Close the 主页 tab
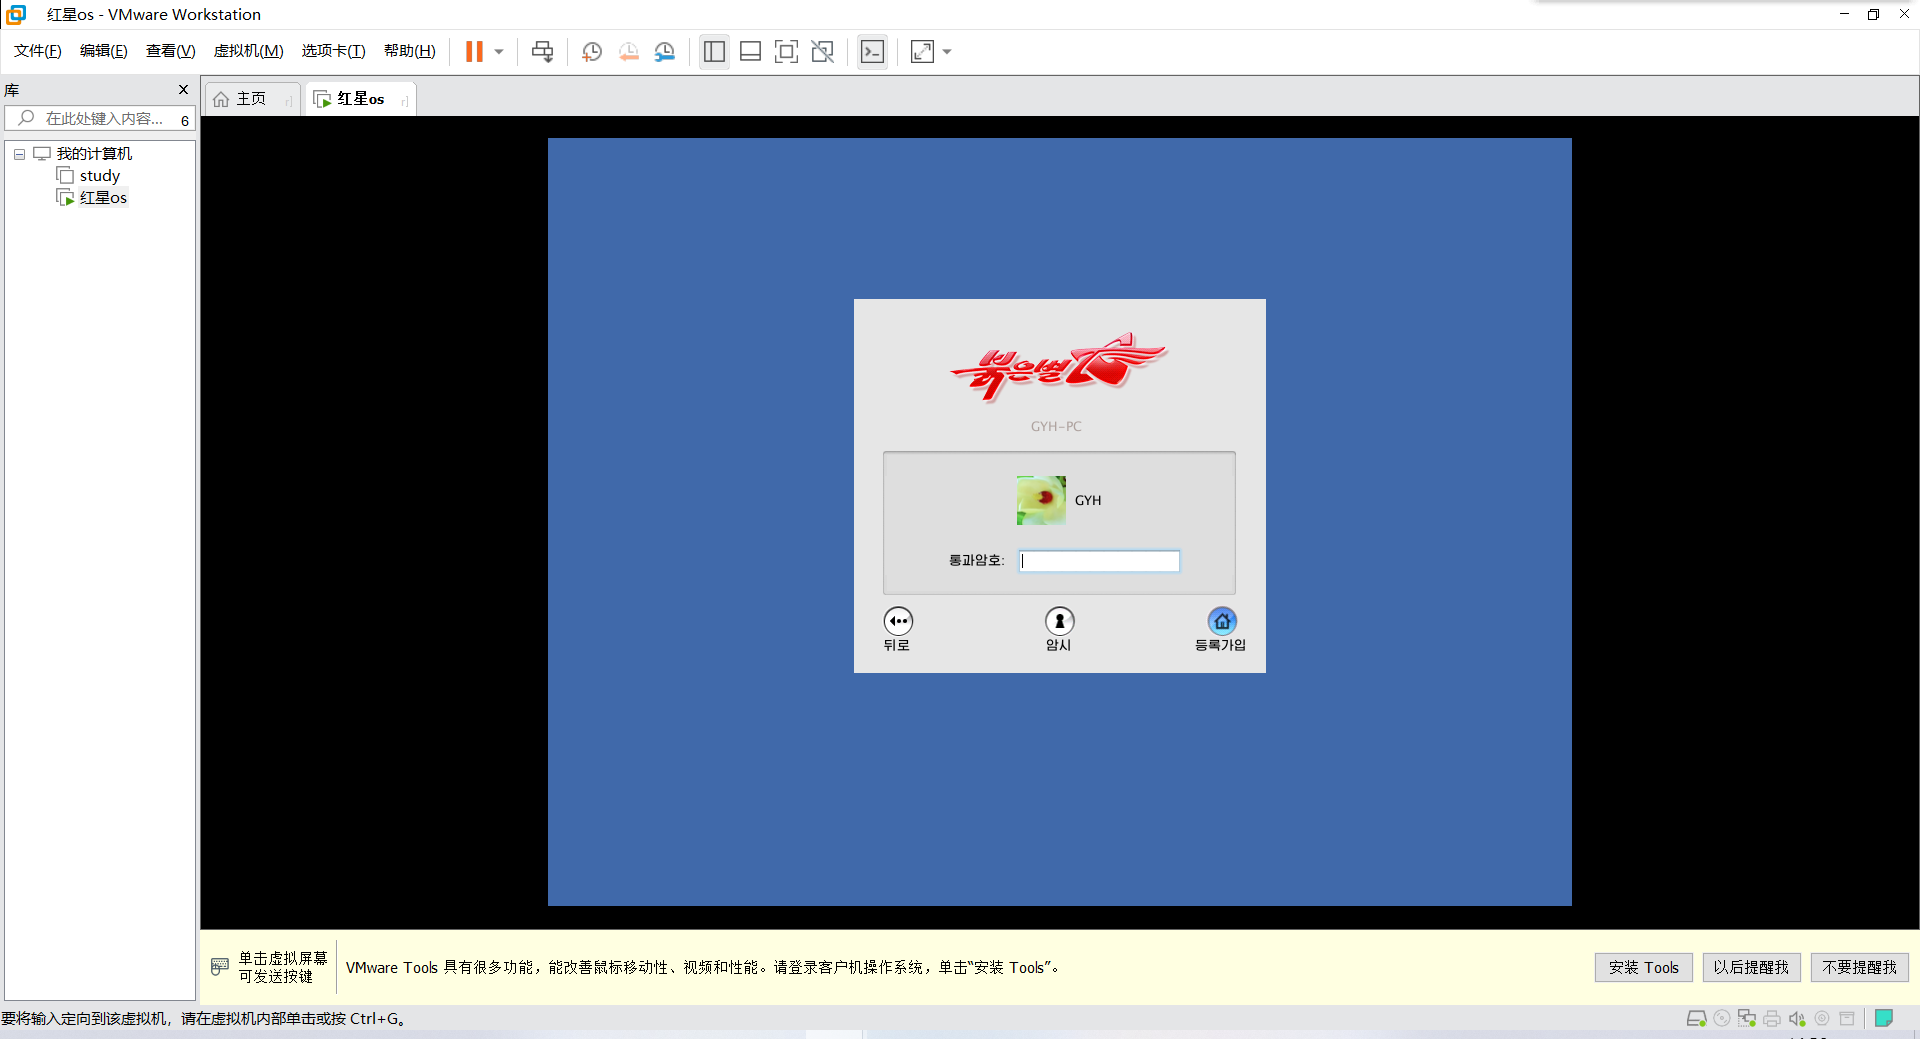 pyautogui.click(x=288, y=100)
